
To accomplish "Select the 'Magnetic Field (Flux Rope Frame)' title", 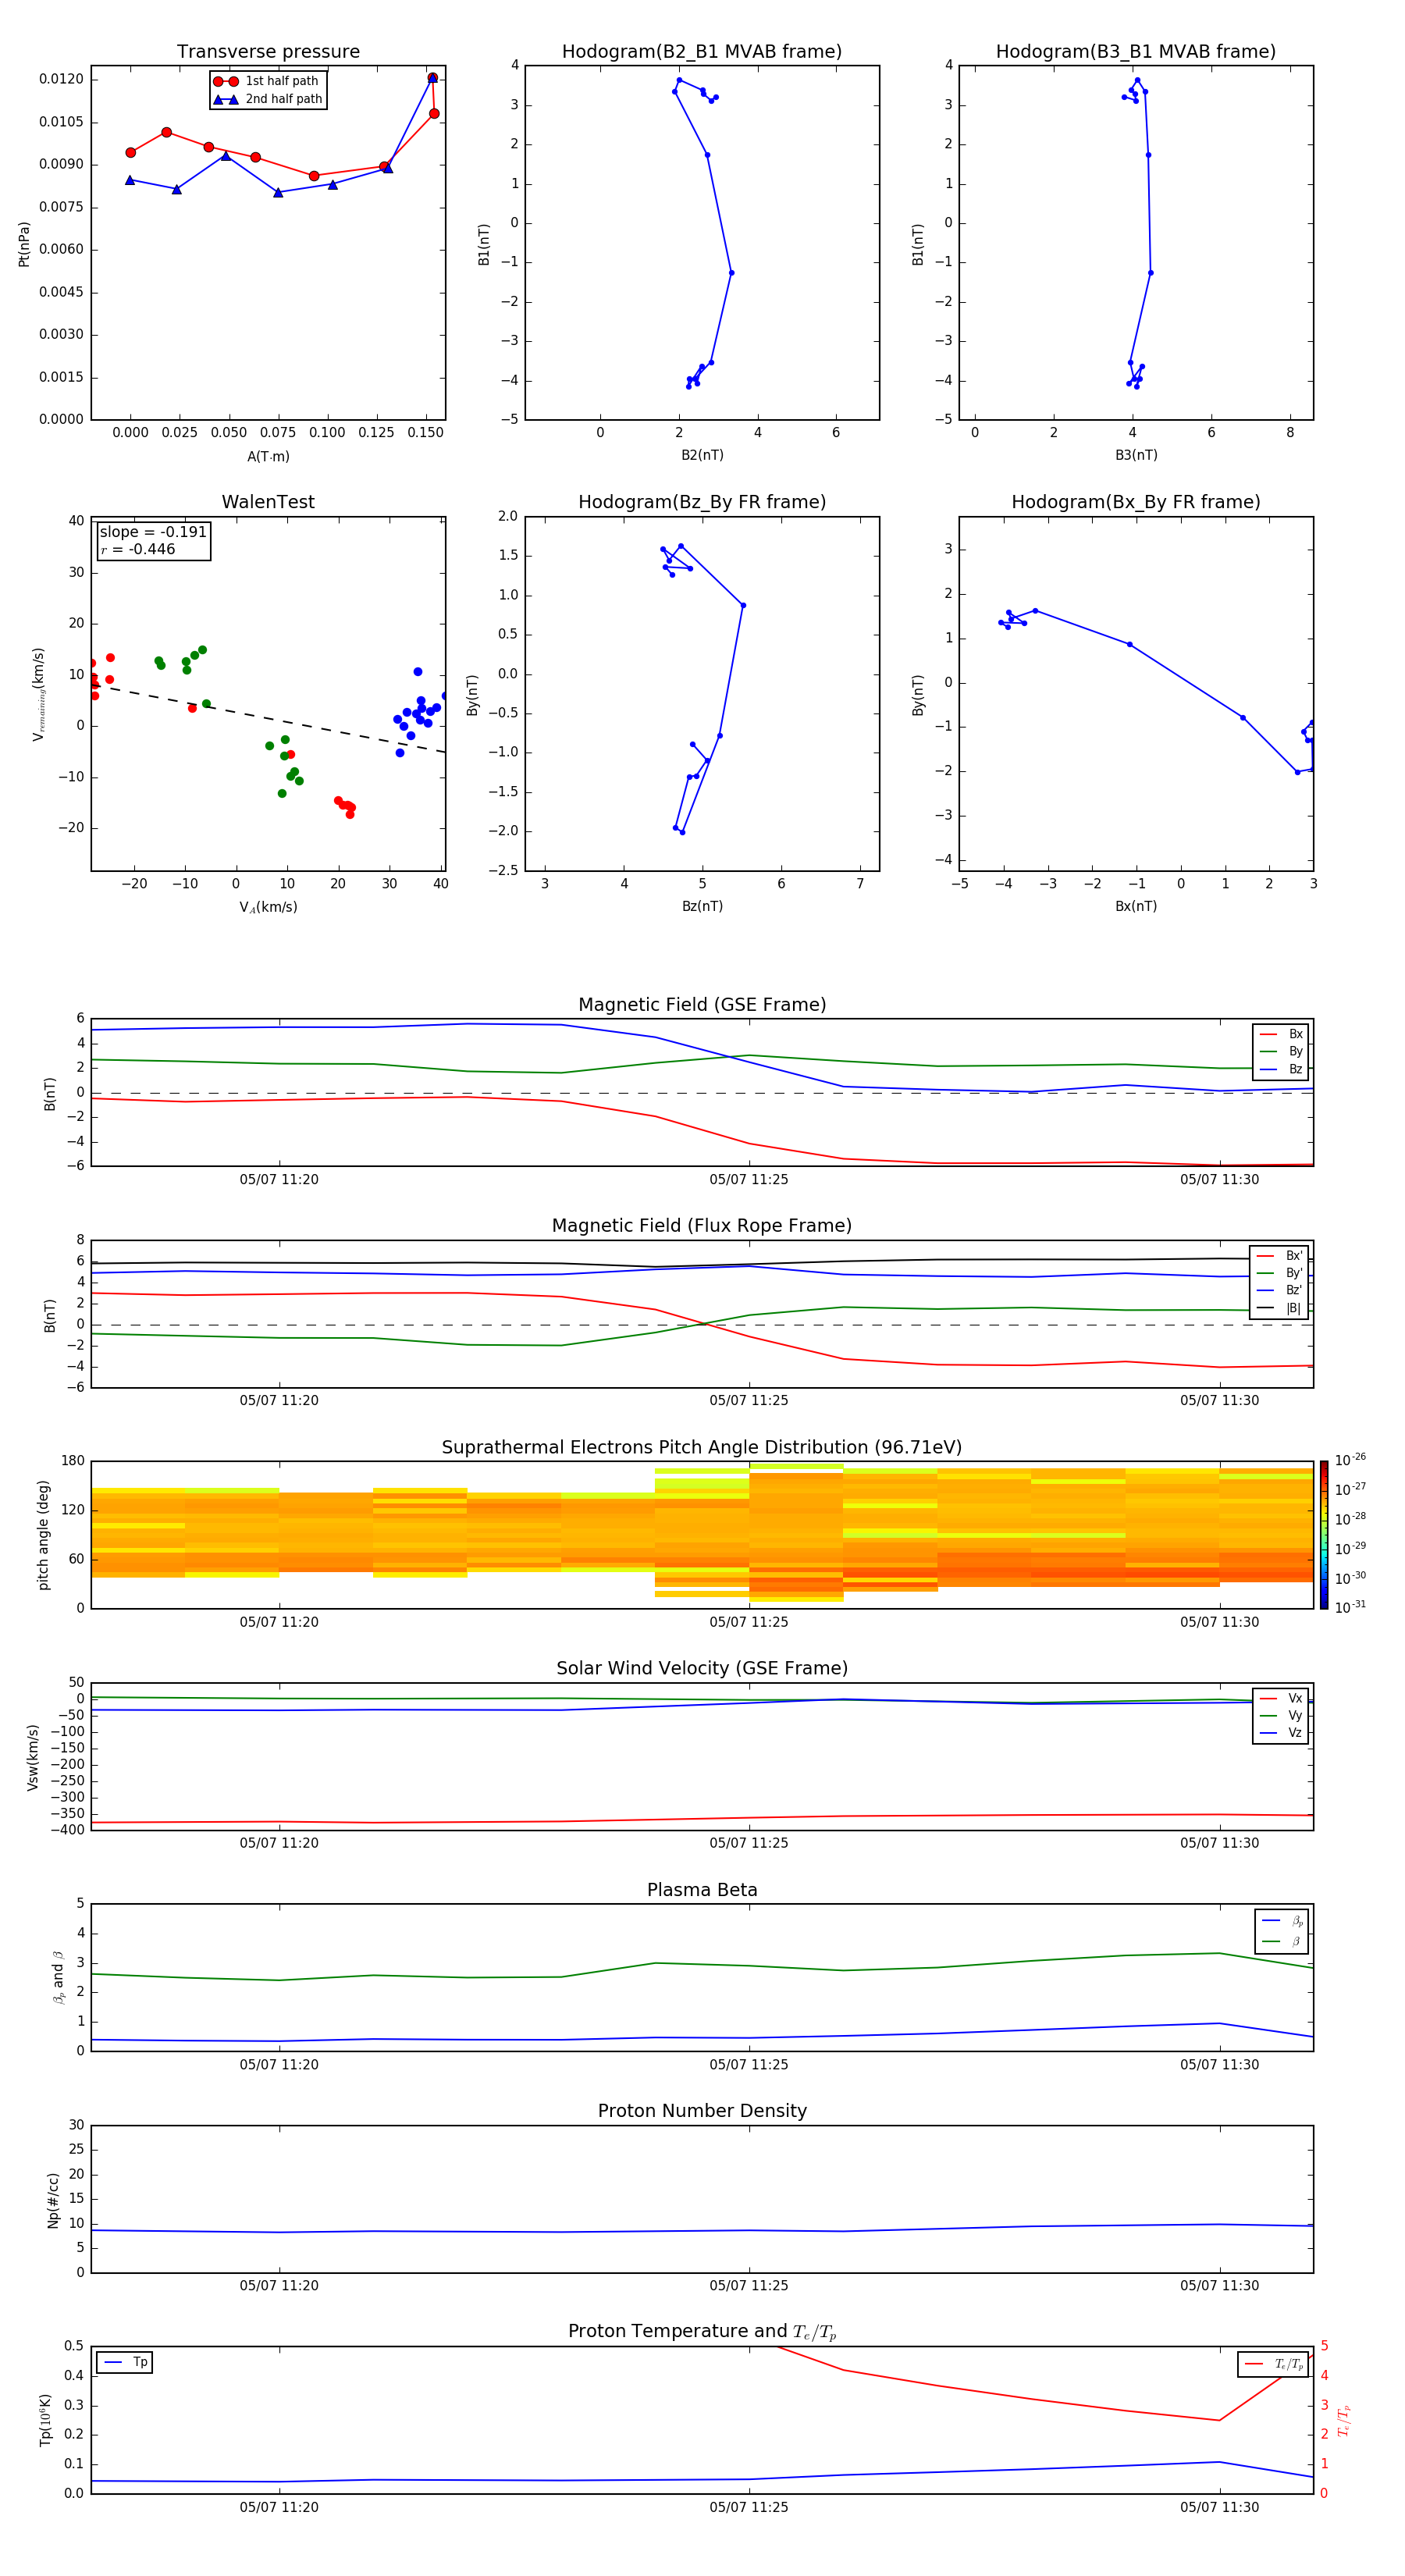I will pos(702,1226).
